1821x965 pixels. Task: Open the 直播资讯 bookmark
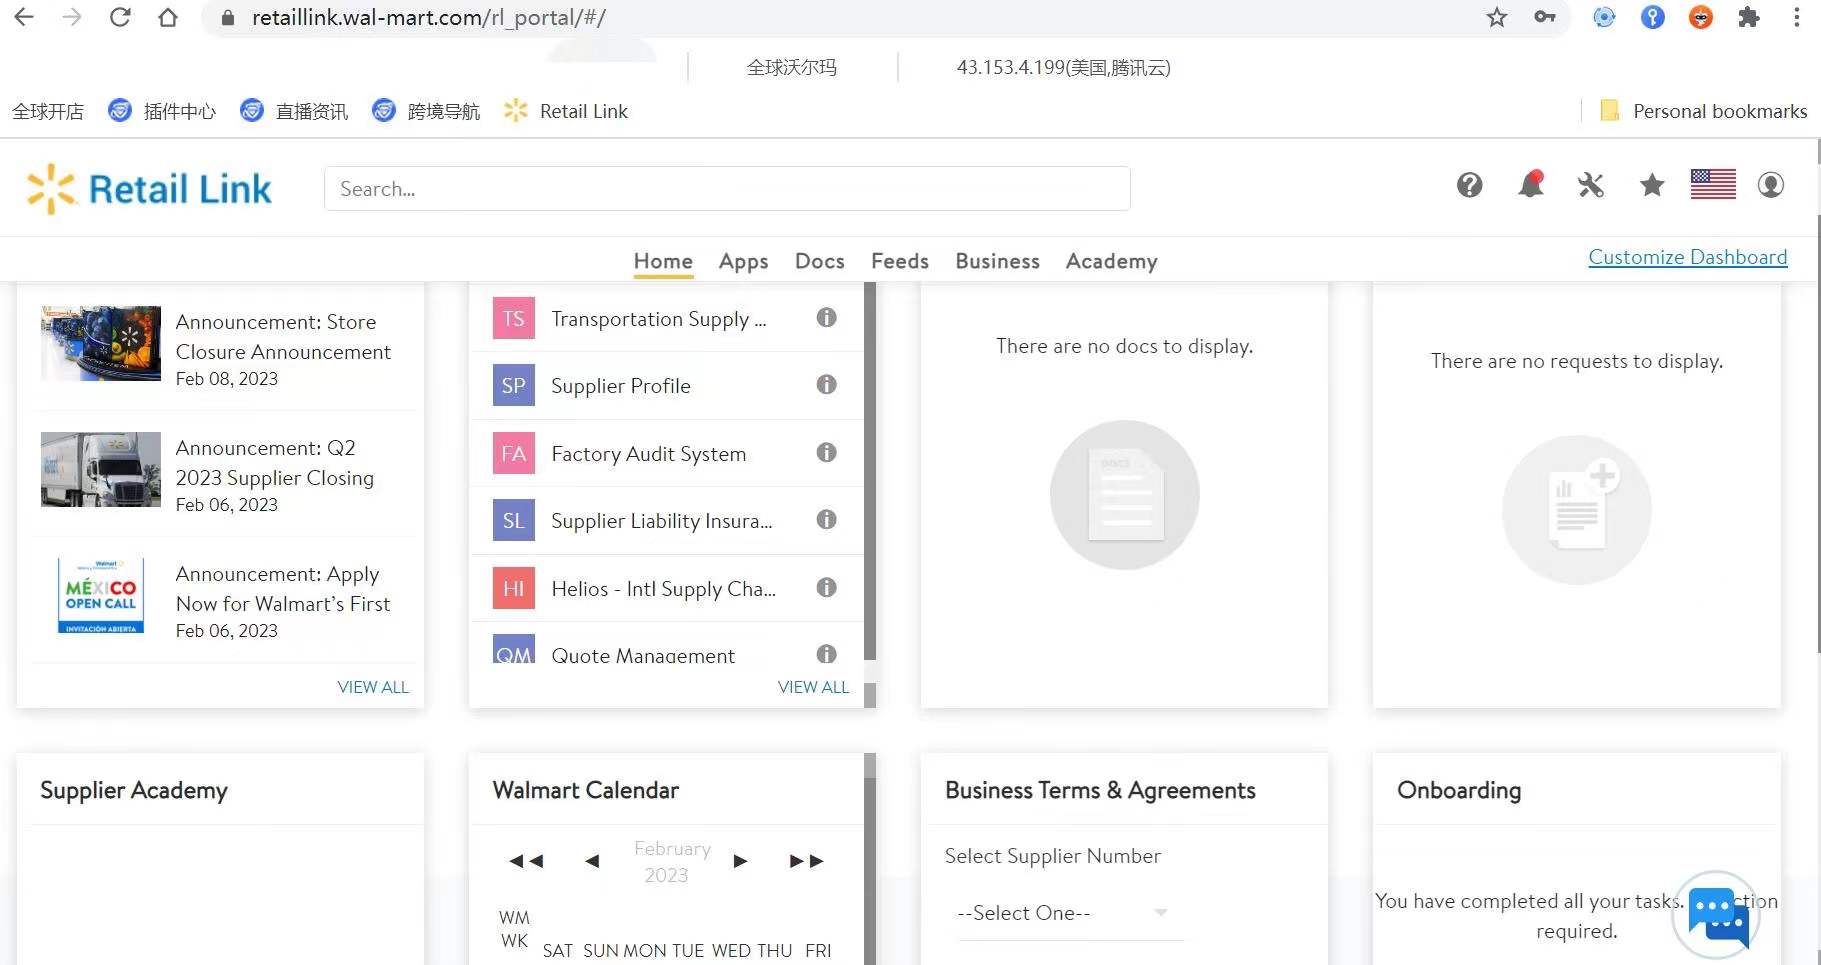[294, 111]
